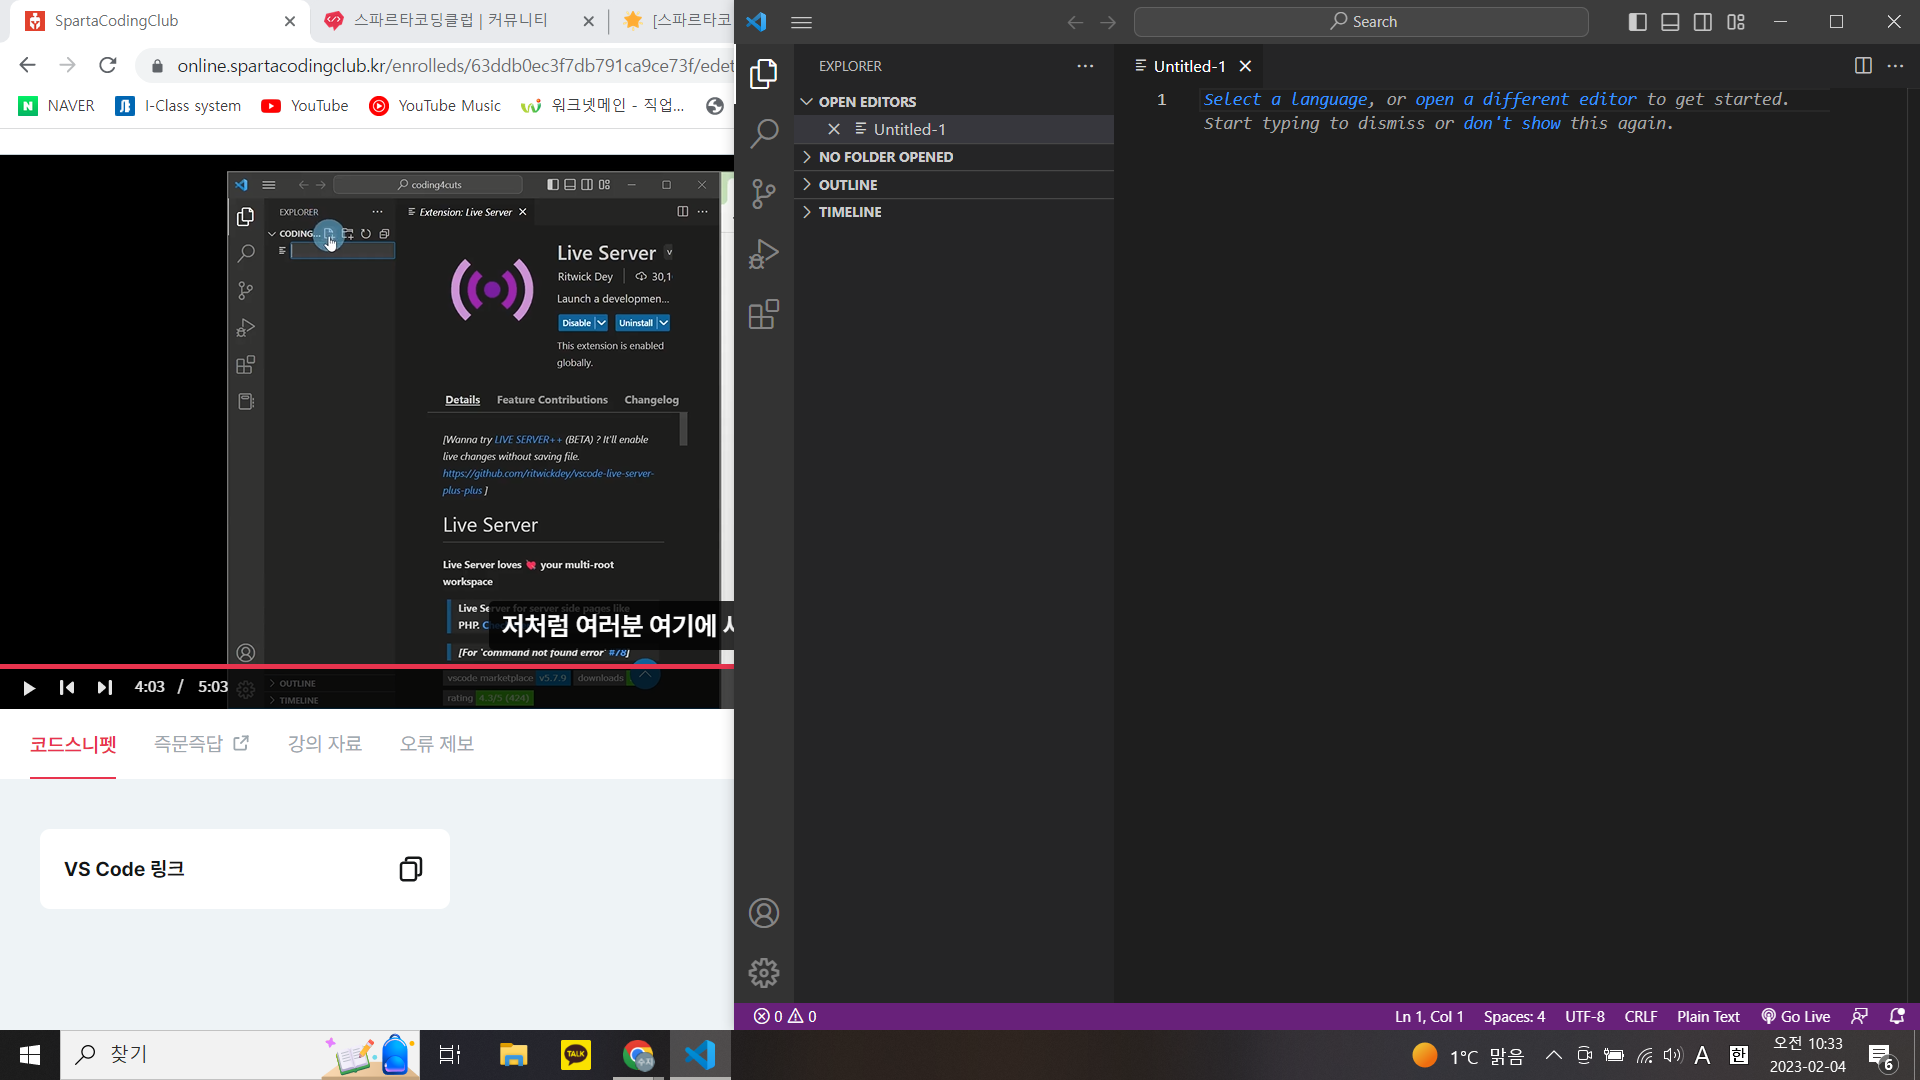Close Untitled-1 in the Open Editors list
This screenshot has height=1080, width=1920.
(x=834, y=129)
